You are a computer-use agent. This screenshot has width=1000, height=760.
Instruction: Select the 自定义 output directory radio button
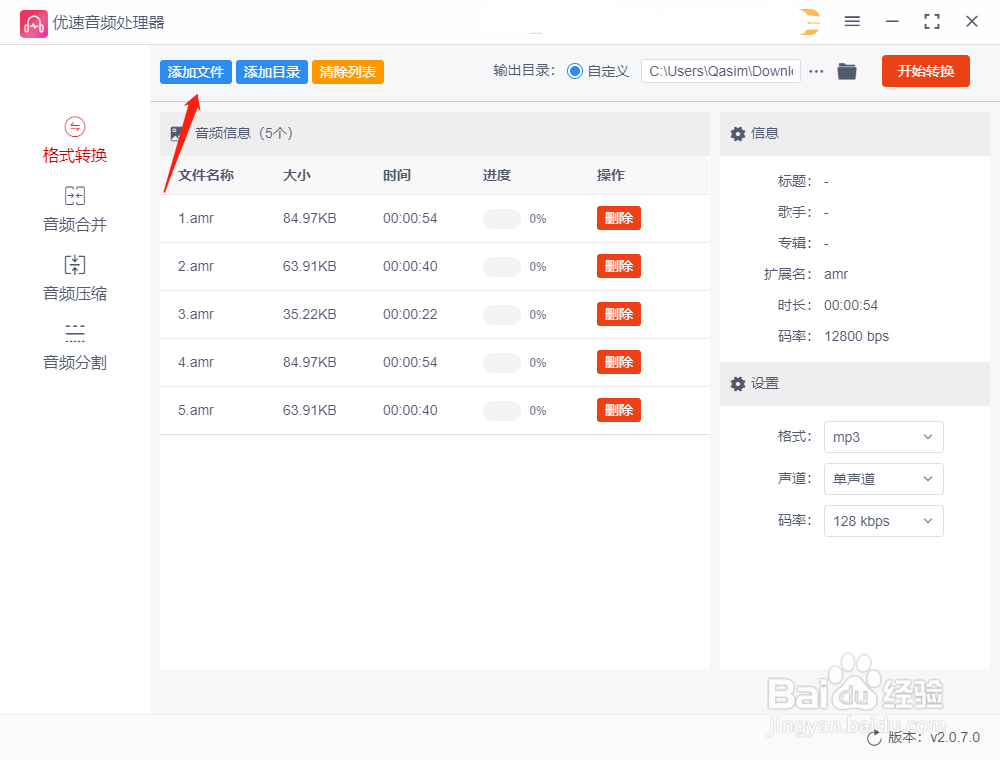572,71
